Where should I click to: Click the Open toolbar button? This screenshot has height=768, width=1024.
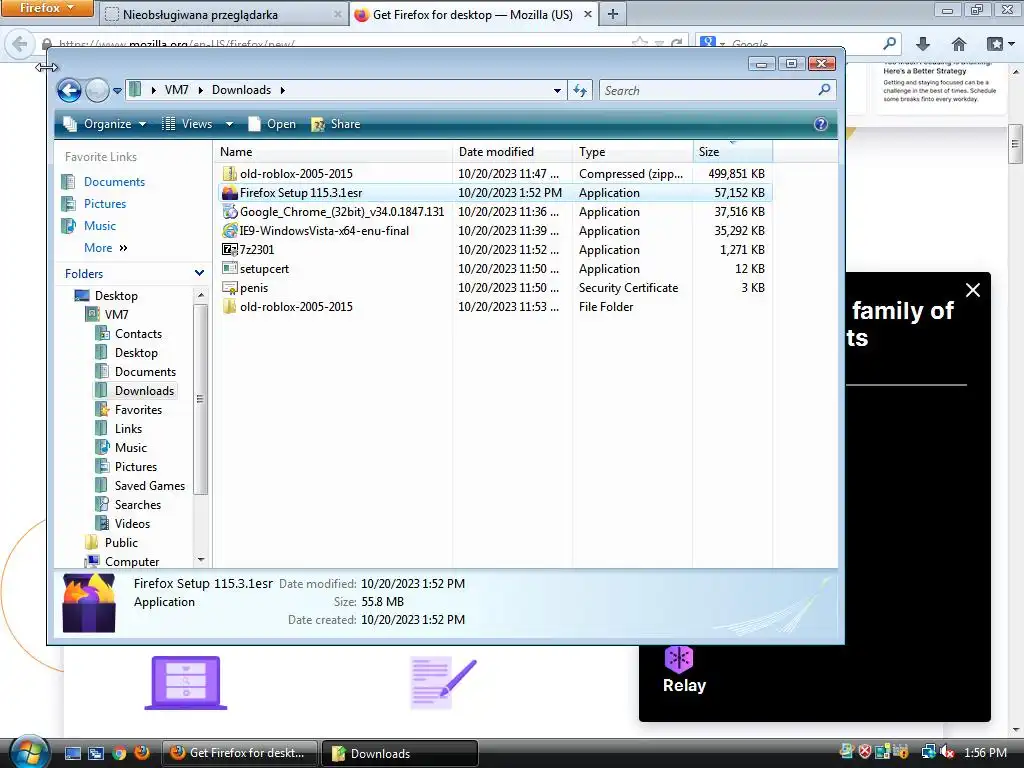[273, 124]
